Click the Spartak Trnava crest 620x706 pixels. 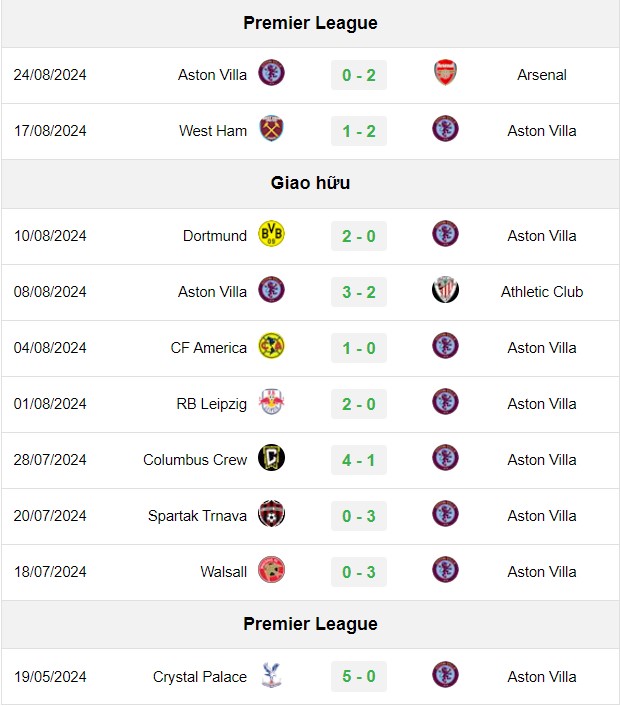271,514
